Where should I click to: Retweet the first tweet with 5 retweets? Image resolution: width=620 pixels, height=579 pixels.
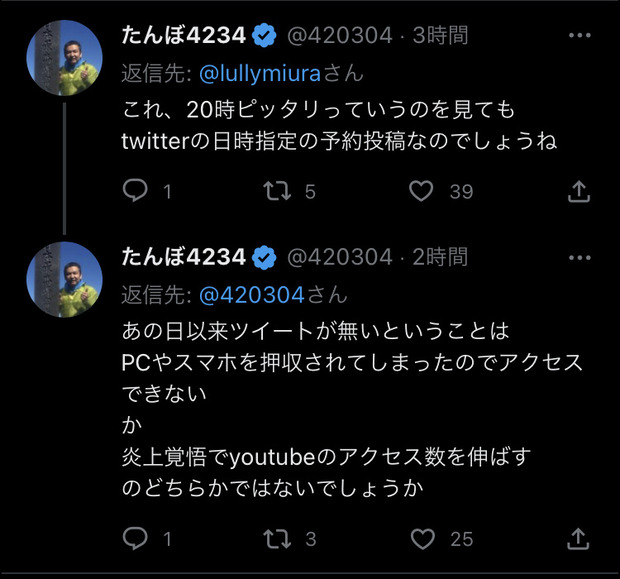click(x=275, y=191)
